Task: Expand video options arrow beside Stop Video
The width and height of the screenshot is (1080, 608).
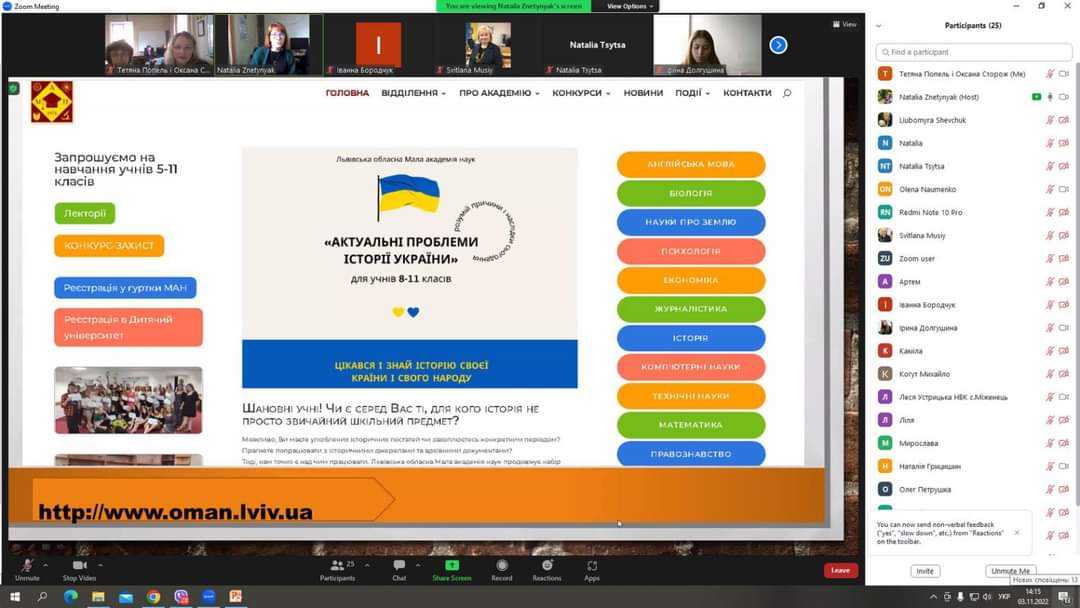Action: click(x=100, y=564)
